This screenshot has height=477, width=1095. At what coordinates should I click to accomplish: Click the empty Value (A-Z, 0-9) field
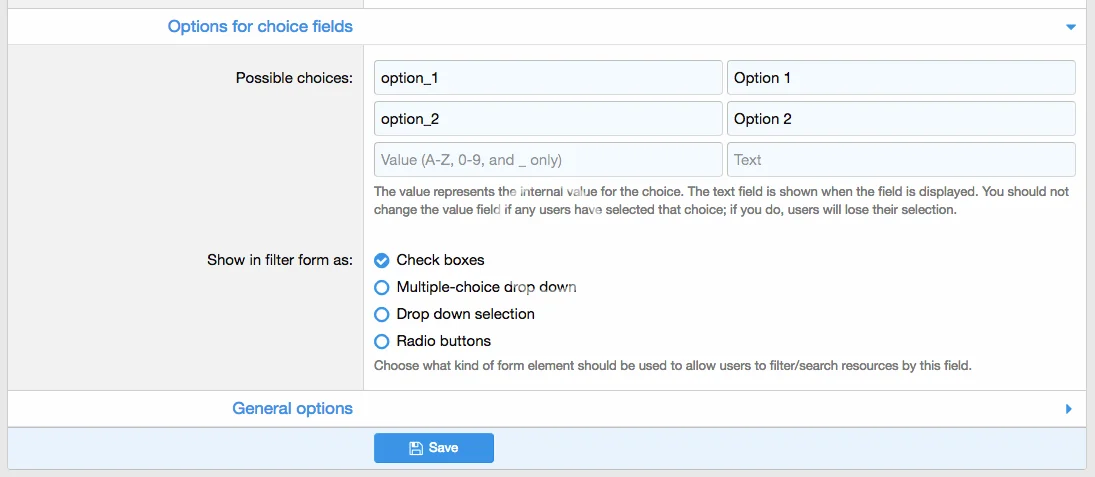click(x=547, y=160)
